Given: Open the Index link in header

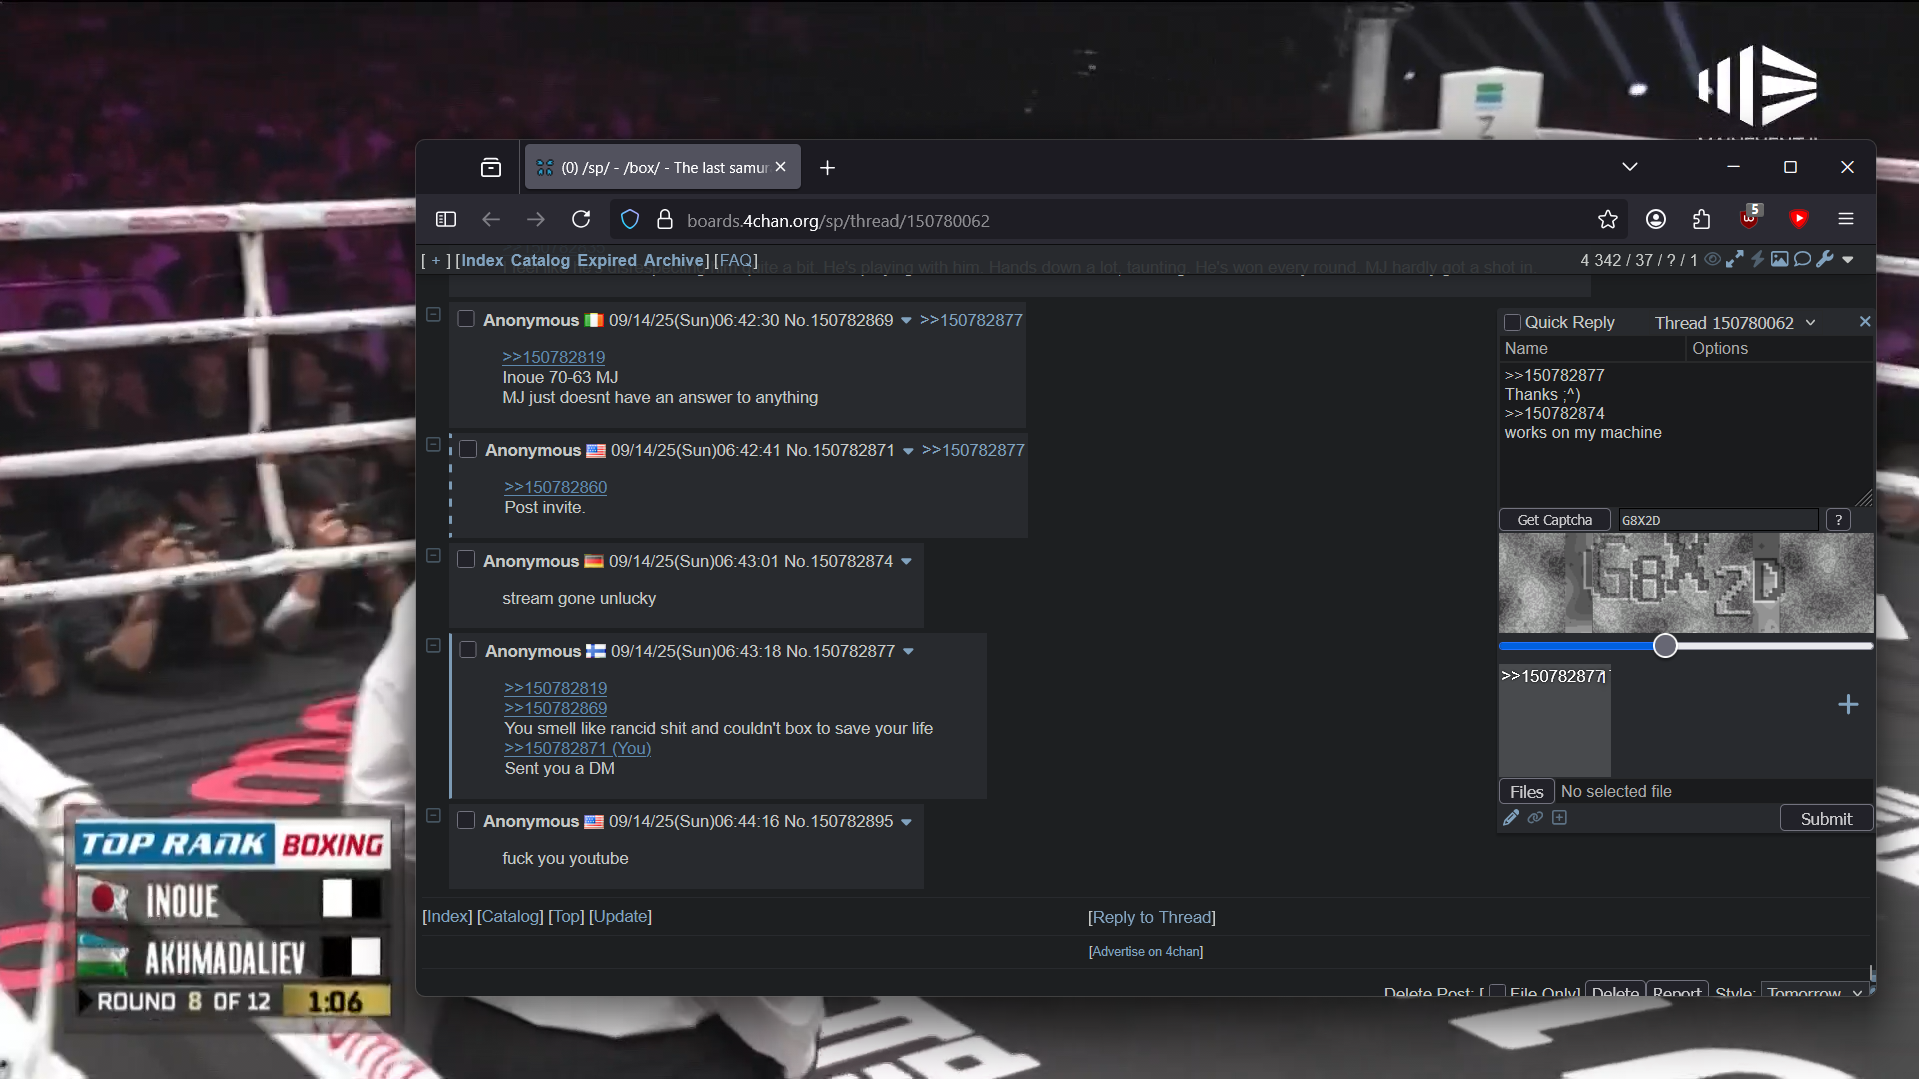Looking at the screenshot, I should 482,260.
